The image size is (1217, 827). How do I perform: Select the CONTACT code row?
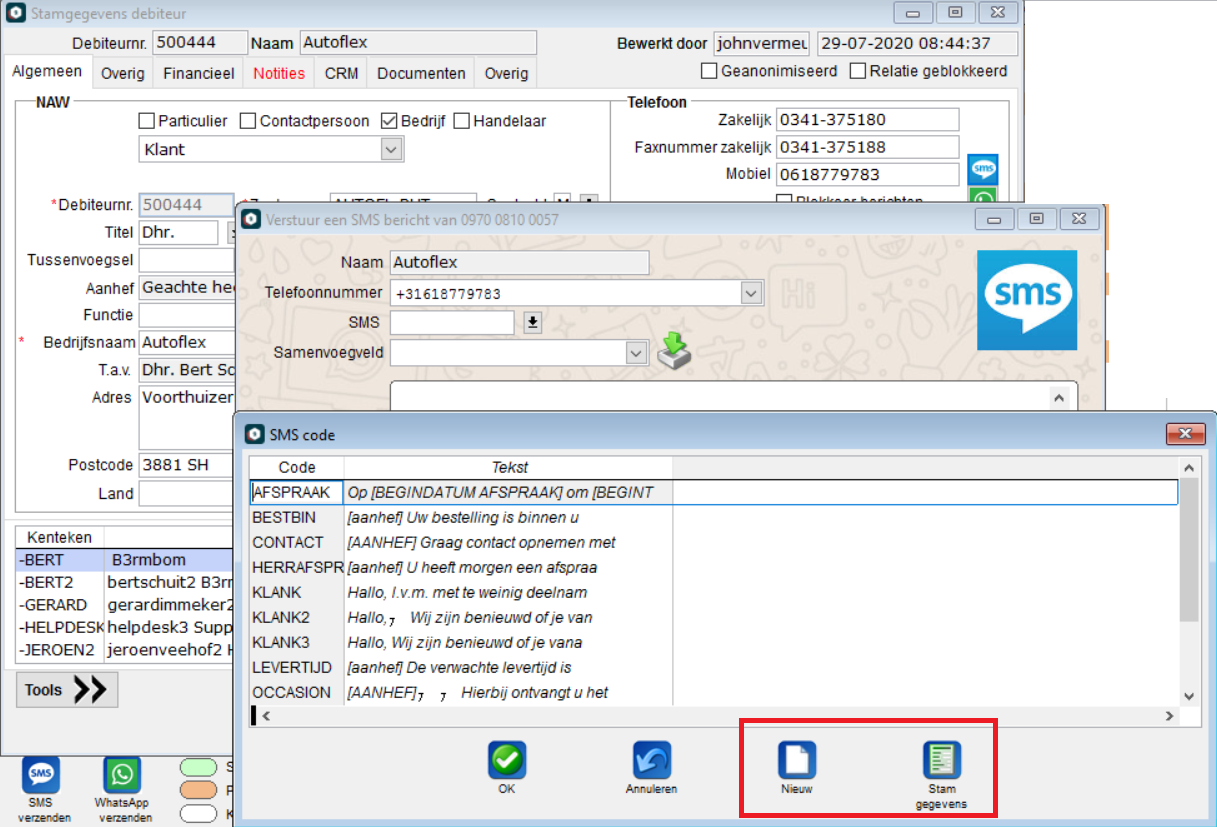coord(713,542)
